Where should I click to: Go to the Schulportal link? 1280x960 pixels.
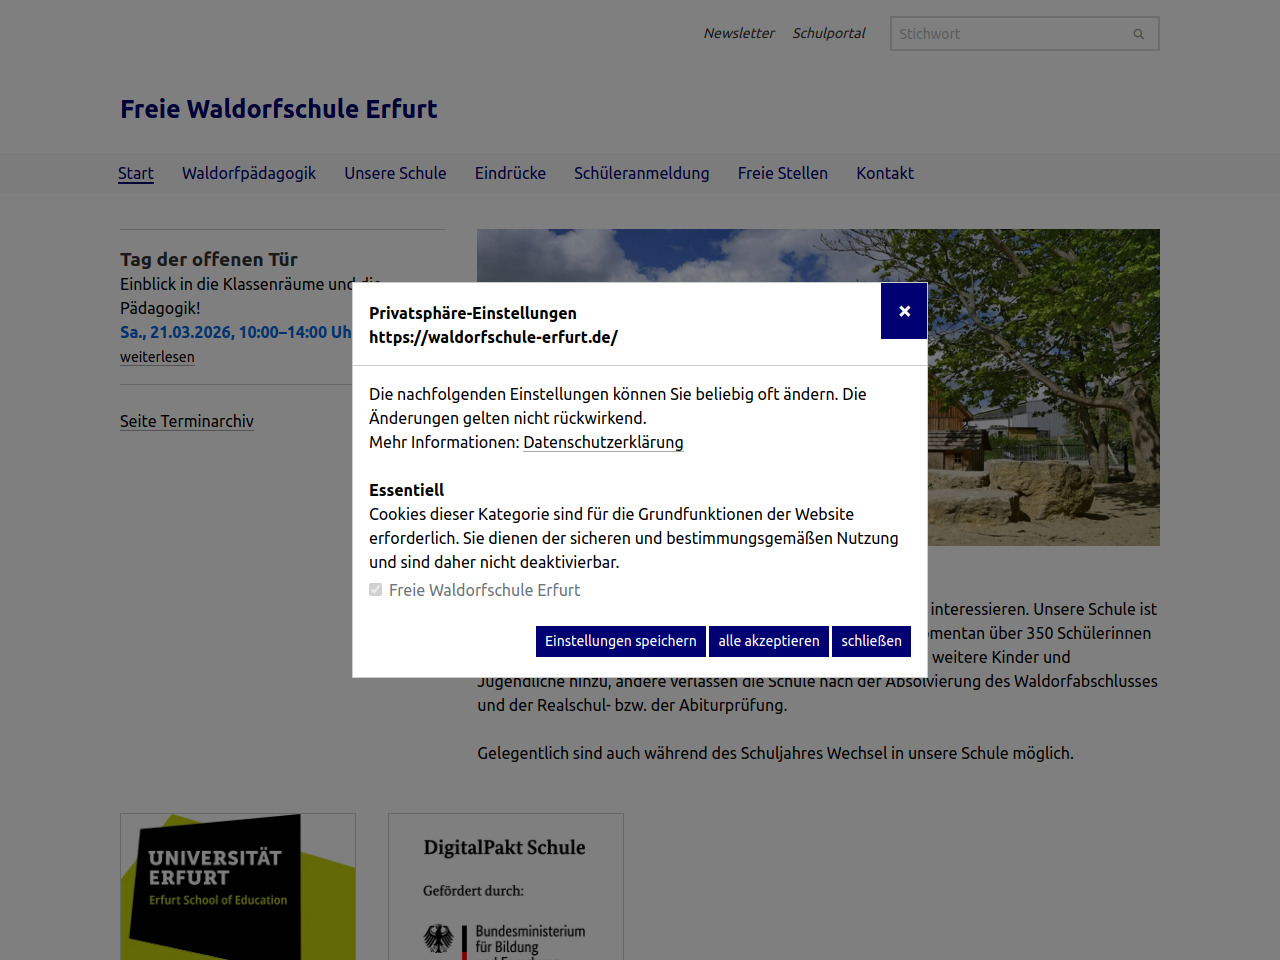[x=829, y=33]
